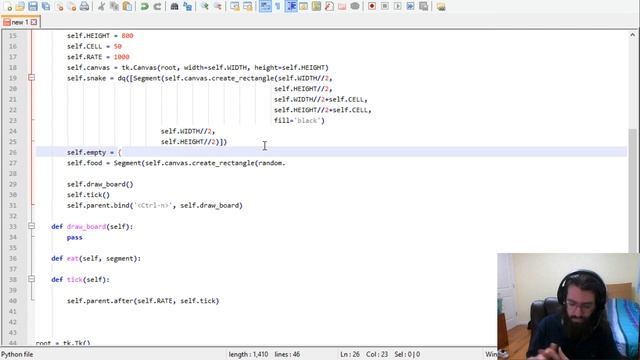The image size is (640, 360).
Task: Play back the recorded macro
Action: [x=398, y=6]
